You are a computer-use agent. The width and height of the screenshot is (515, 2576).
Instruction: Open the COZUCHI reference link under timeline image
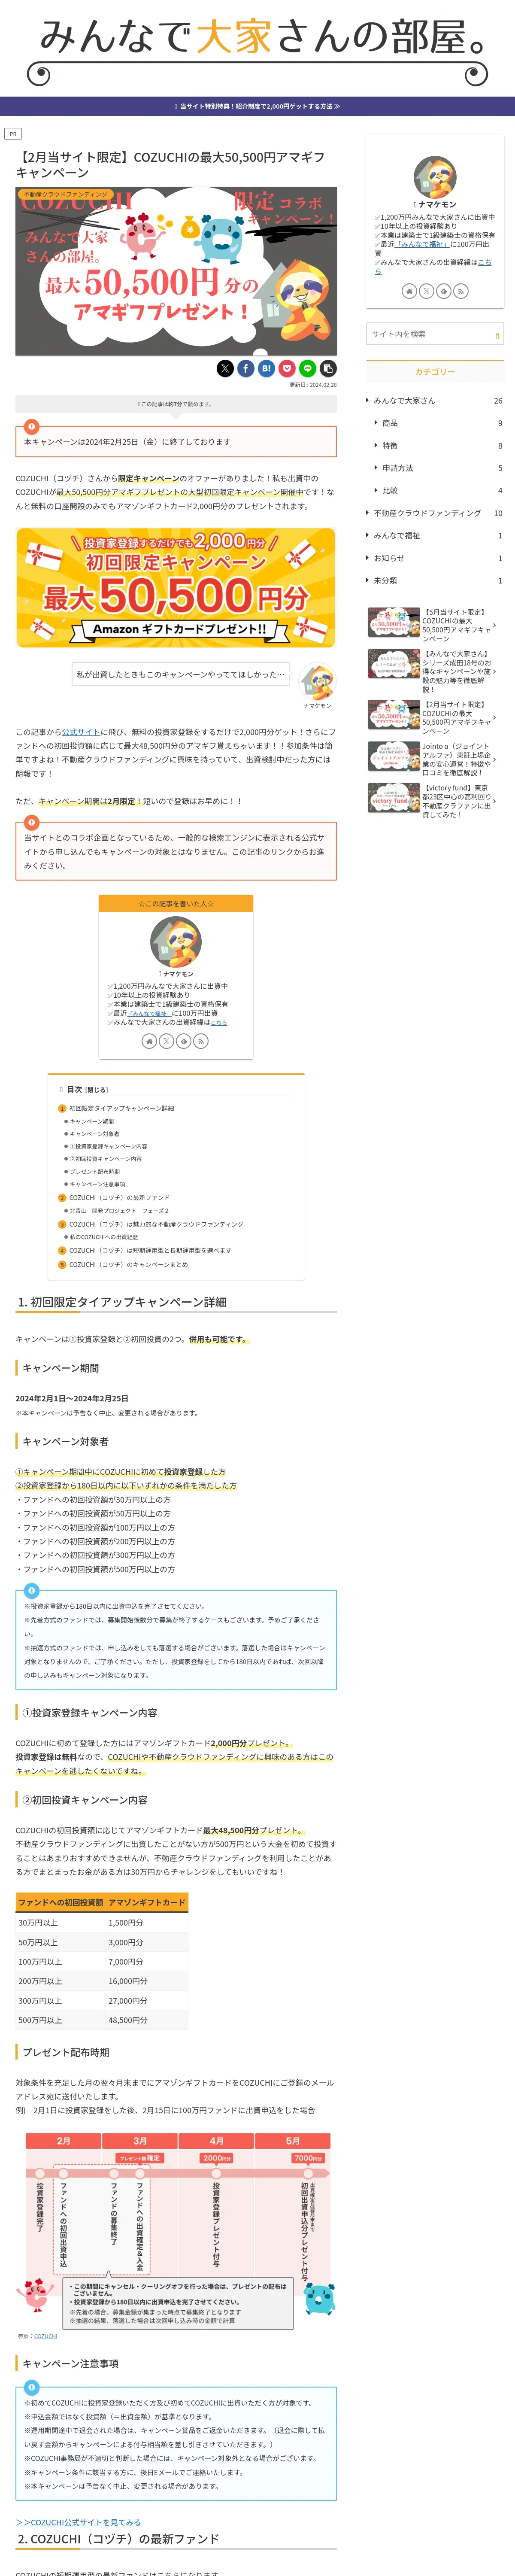tap(46, 2336)
